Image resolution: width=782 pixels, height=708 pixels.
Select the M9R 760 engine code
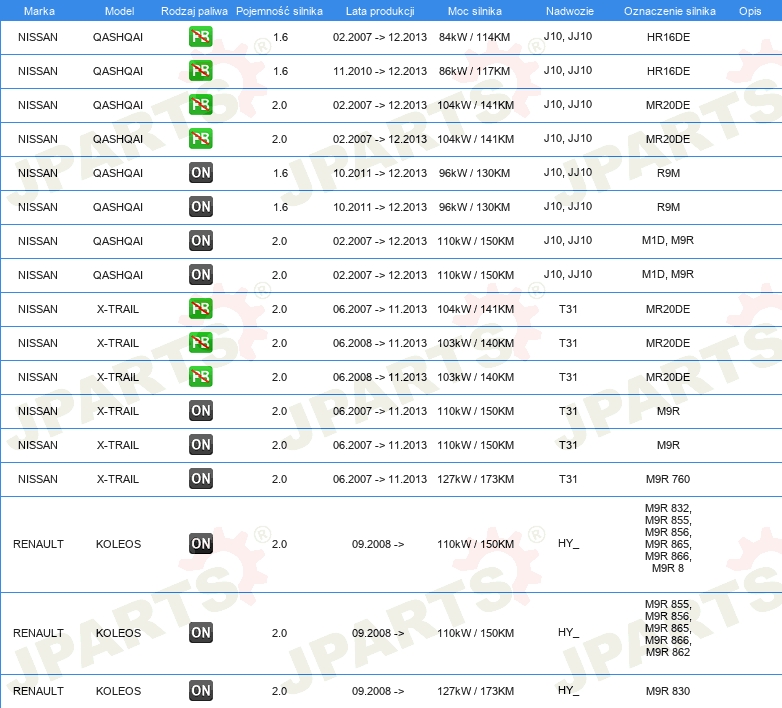click(x=668, y=479)
